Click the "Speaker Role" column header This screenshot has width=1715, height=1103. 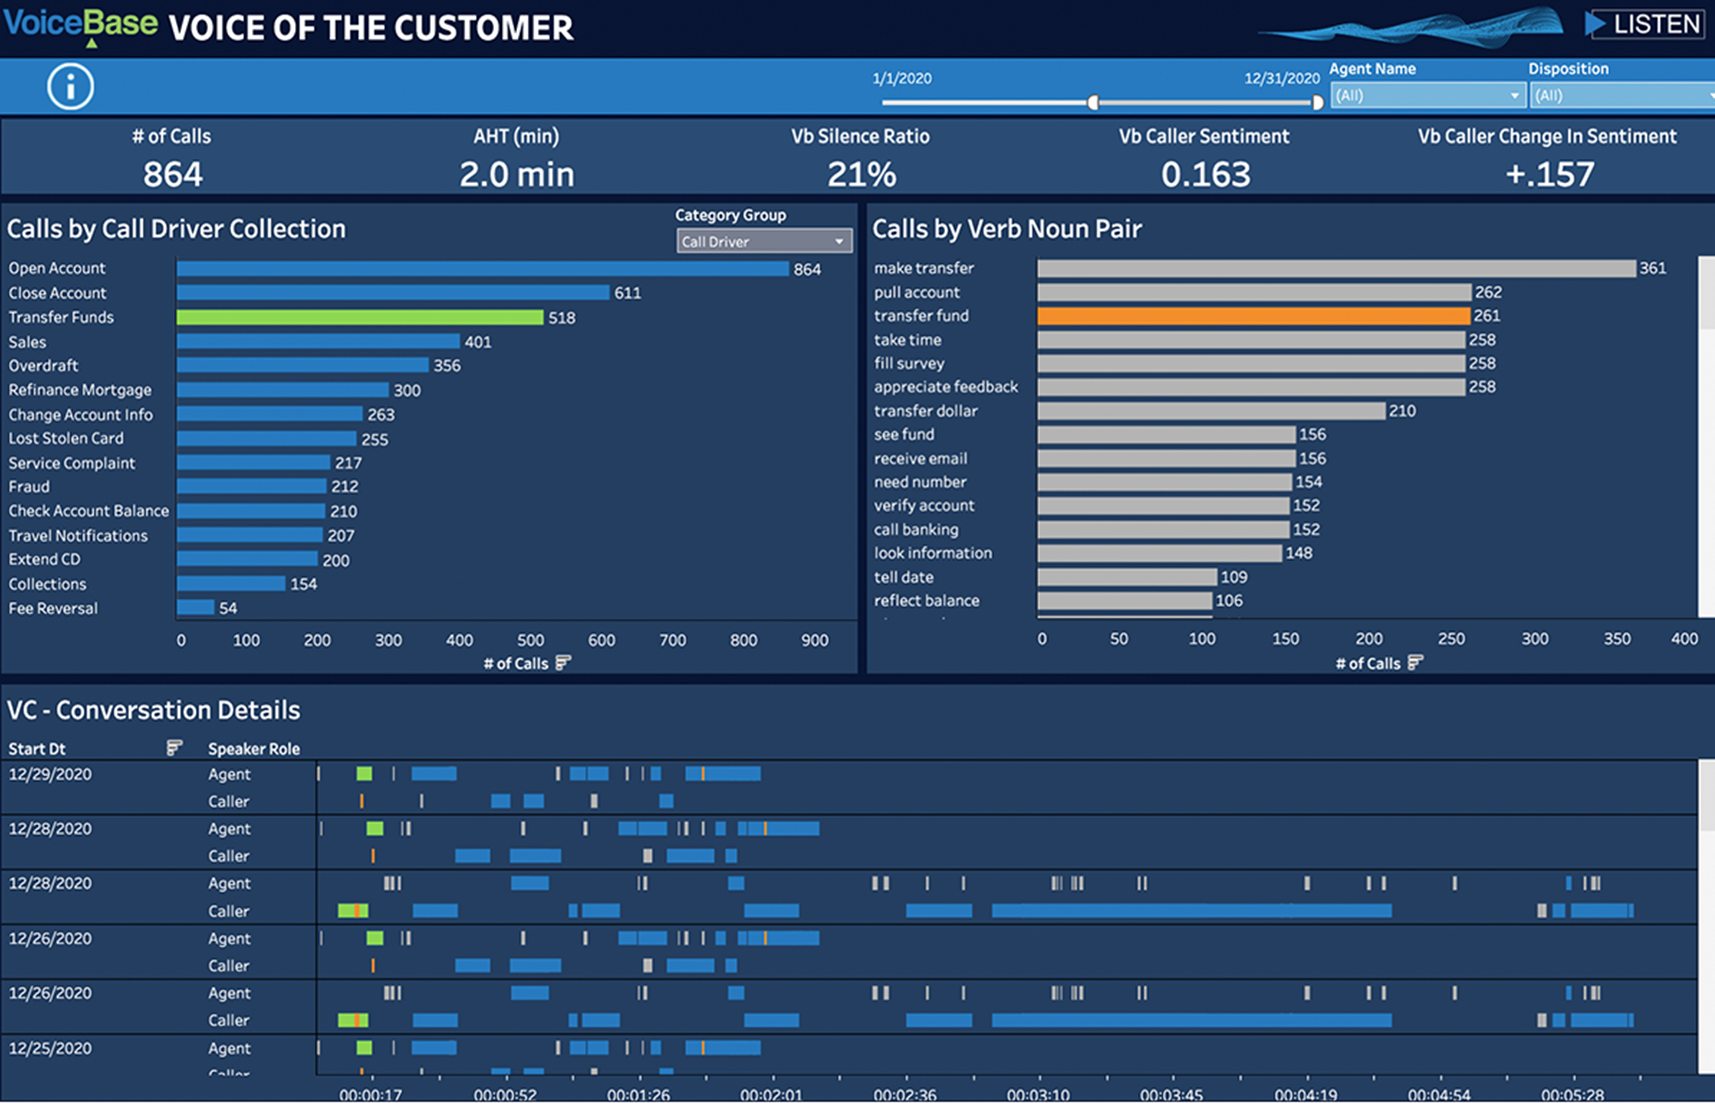254,749
